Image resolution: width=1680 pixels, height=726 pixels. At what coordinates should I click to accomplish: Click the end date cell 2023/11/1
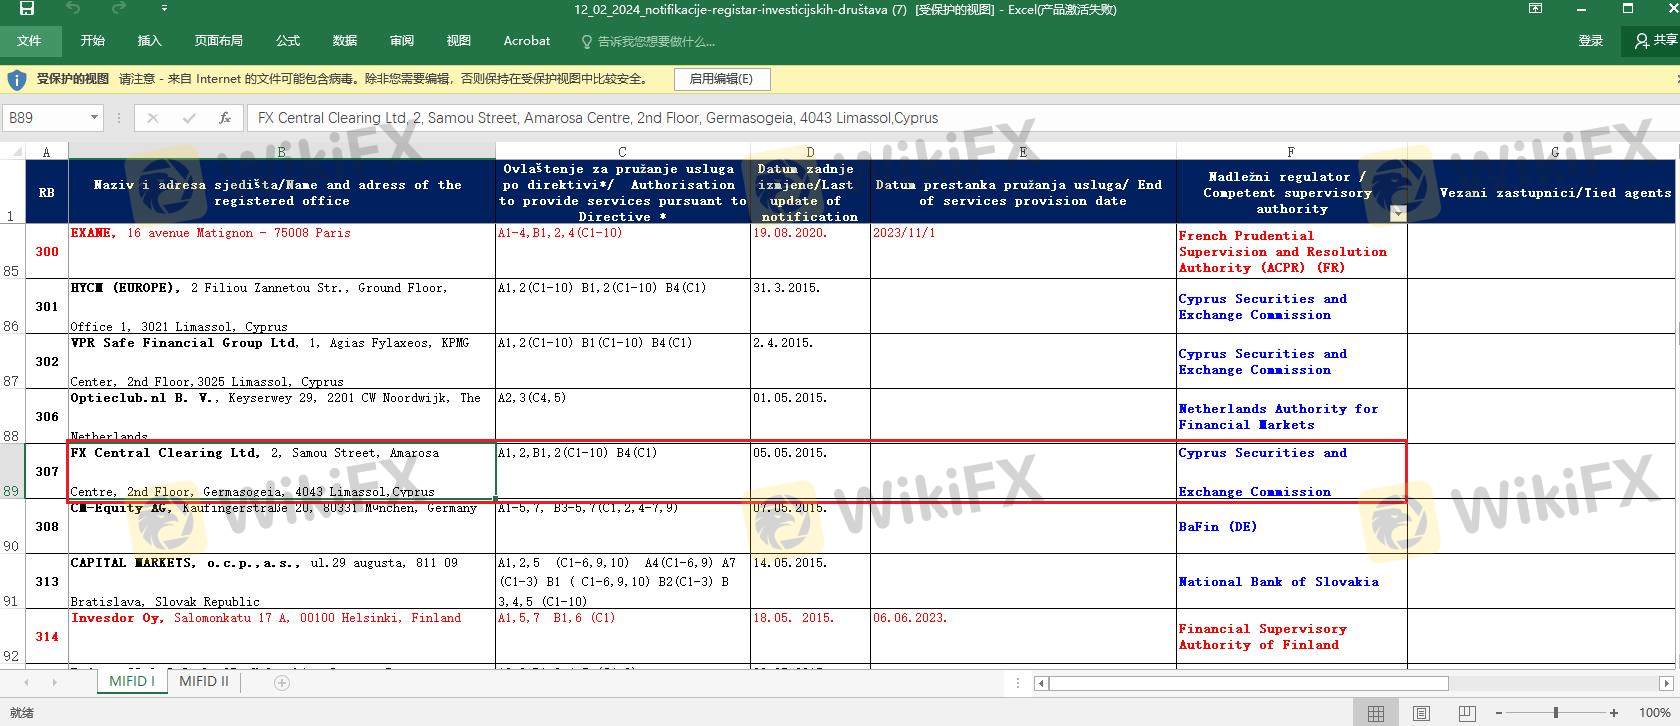pyautogui.click(x=1023, y=251)
